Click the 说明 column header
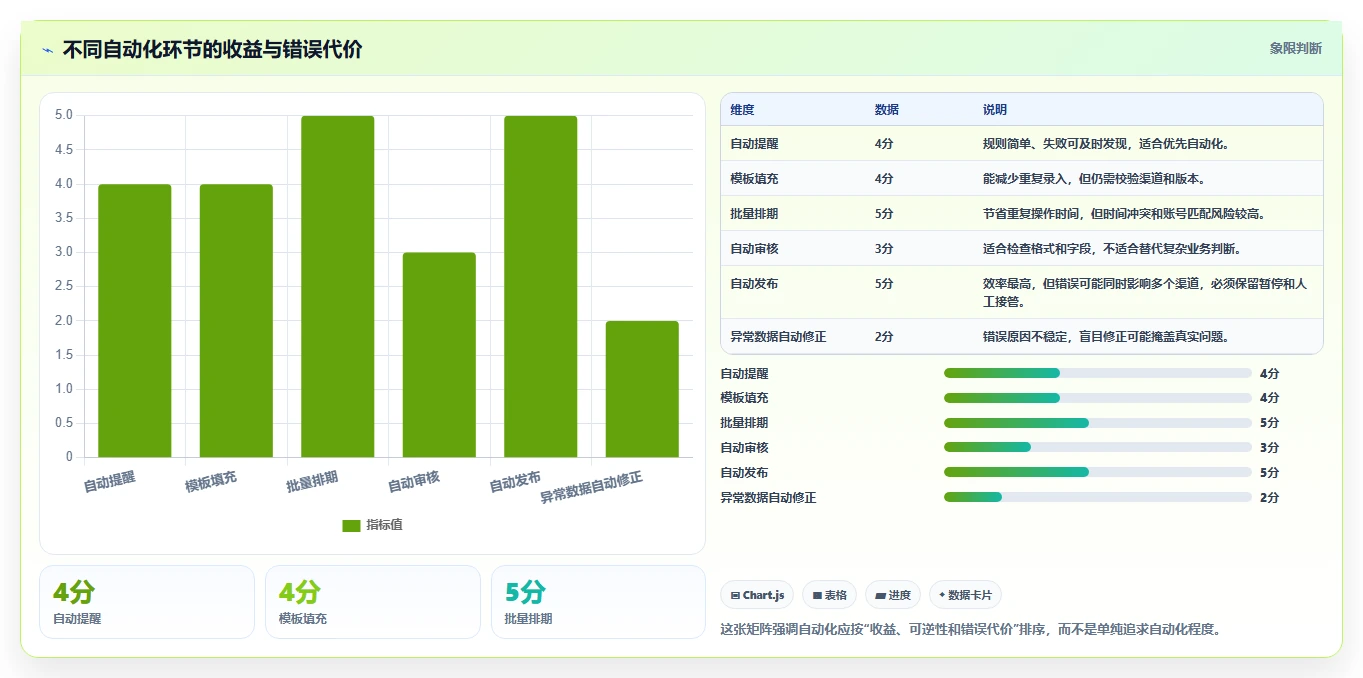This screenshot has height=678, width=1363. click(995, 110)
